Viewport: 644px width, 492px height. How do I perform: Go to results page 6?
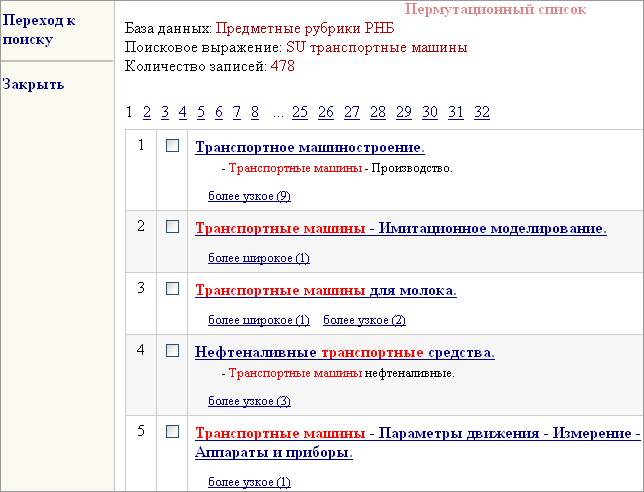219,112
